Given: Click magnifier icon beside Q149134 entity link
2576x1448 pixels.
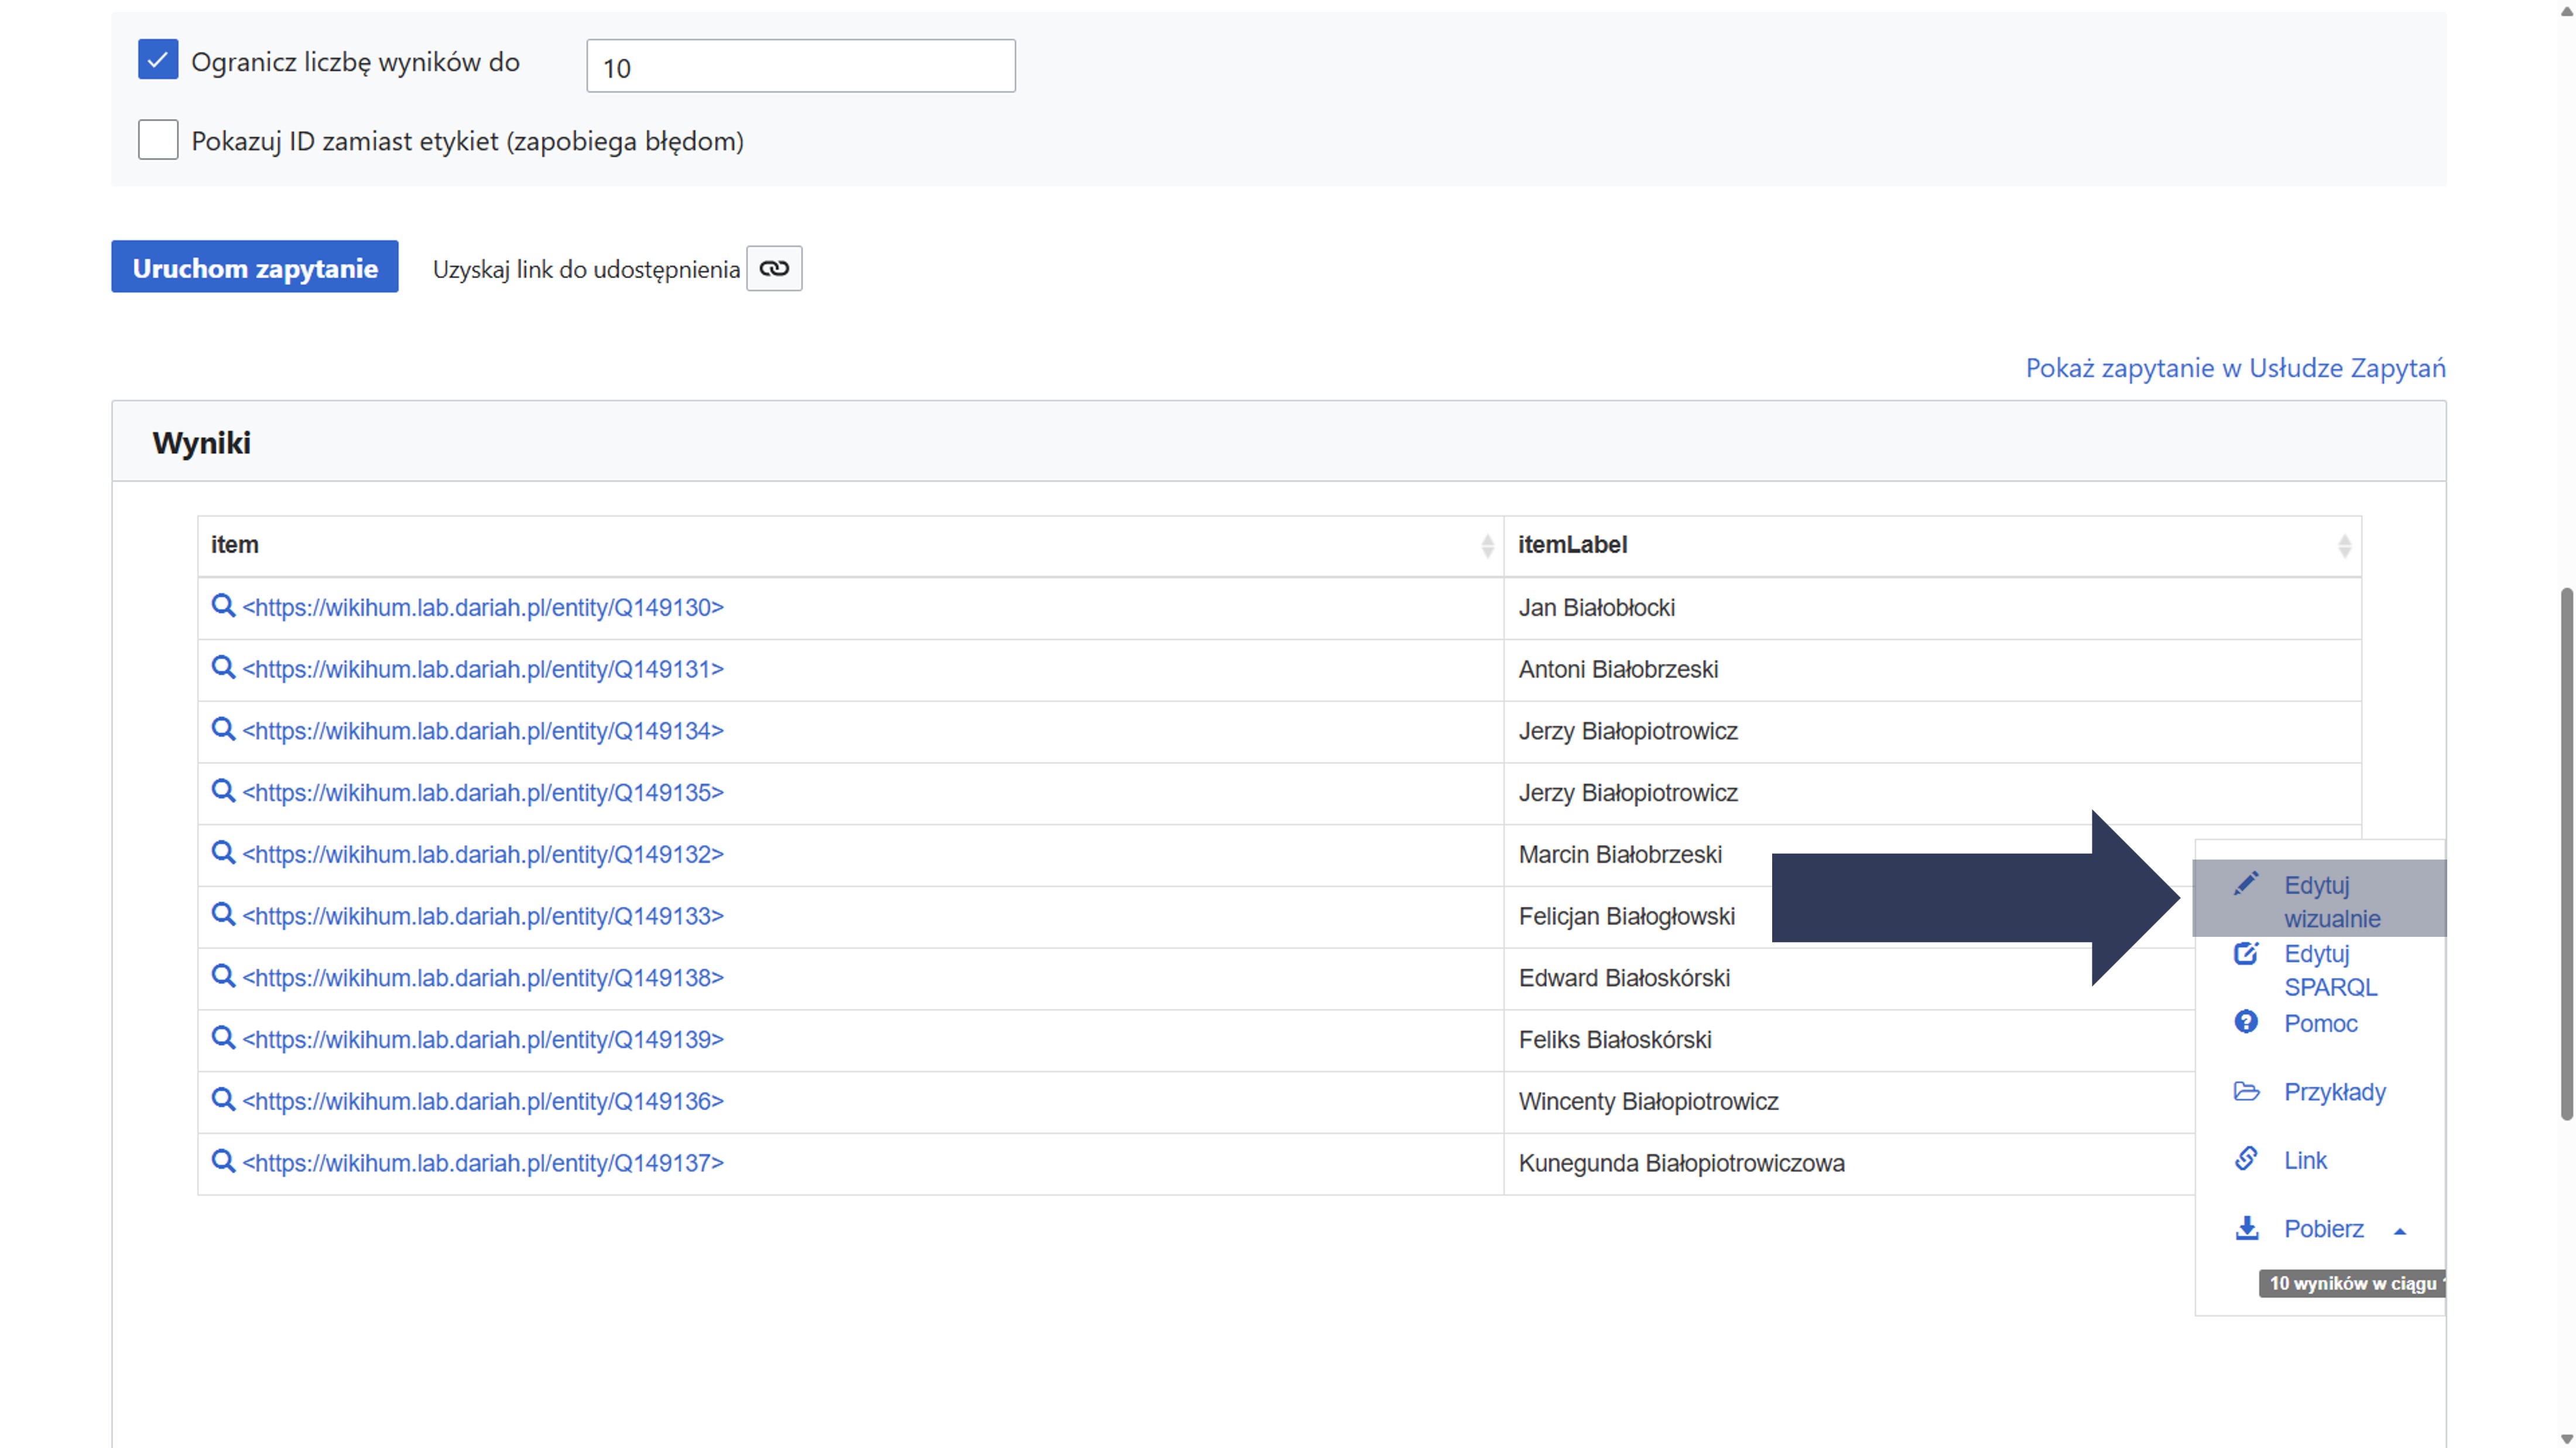Looking at the screenshot, I should (223, 729).
